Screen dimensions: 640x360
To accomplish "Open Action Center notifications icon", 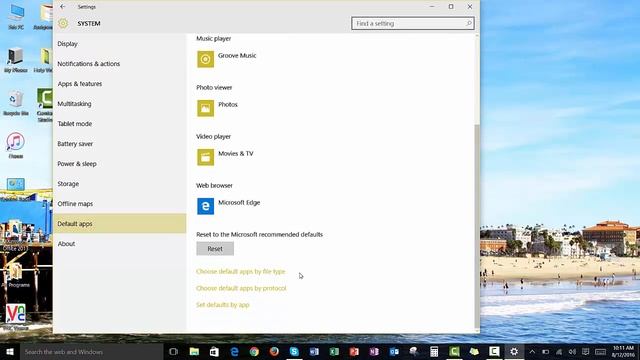I will pyautogui.click(x=586, y=351).
